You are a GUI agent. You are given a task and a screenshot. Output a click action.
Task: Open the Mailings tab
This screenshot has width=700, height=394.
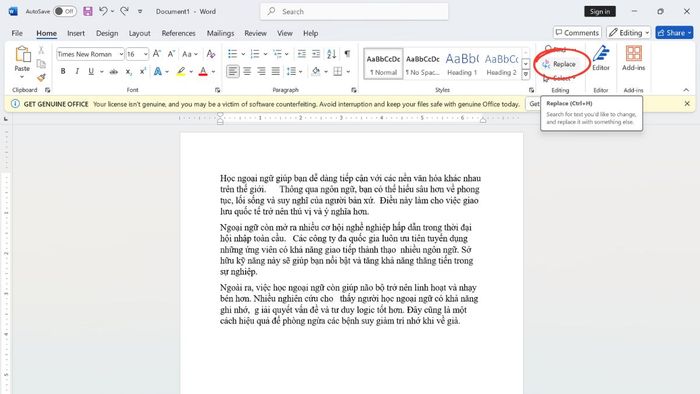coord(220,33)
